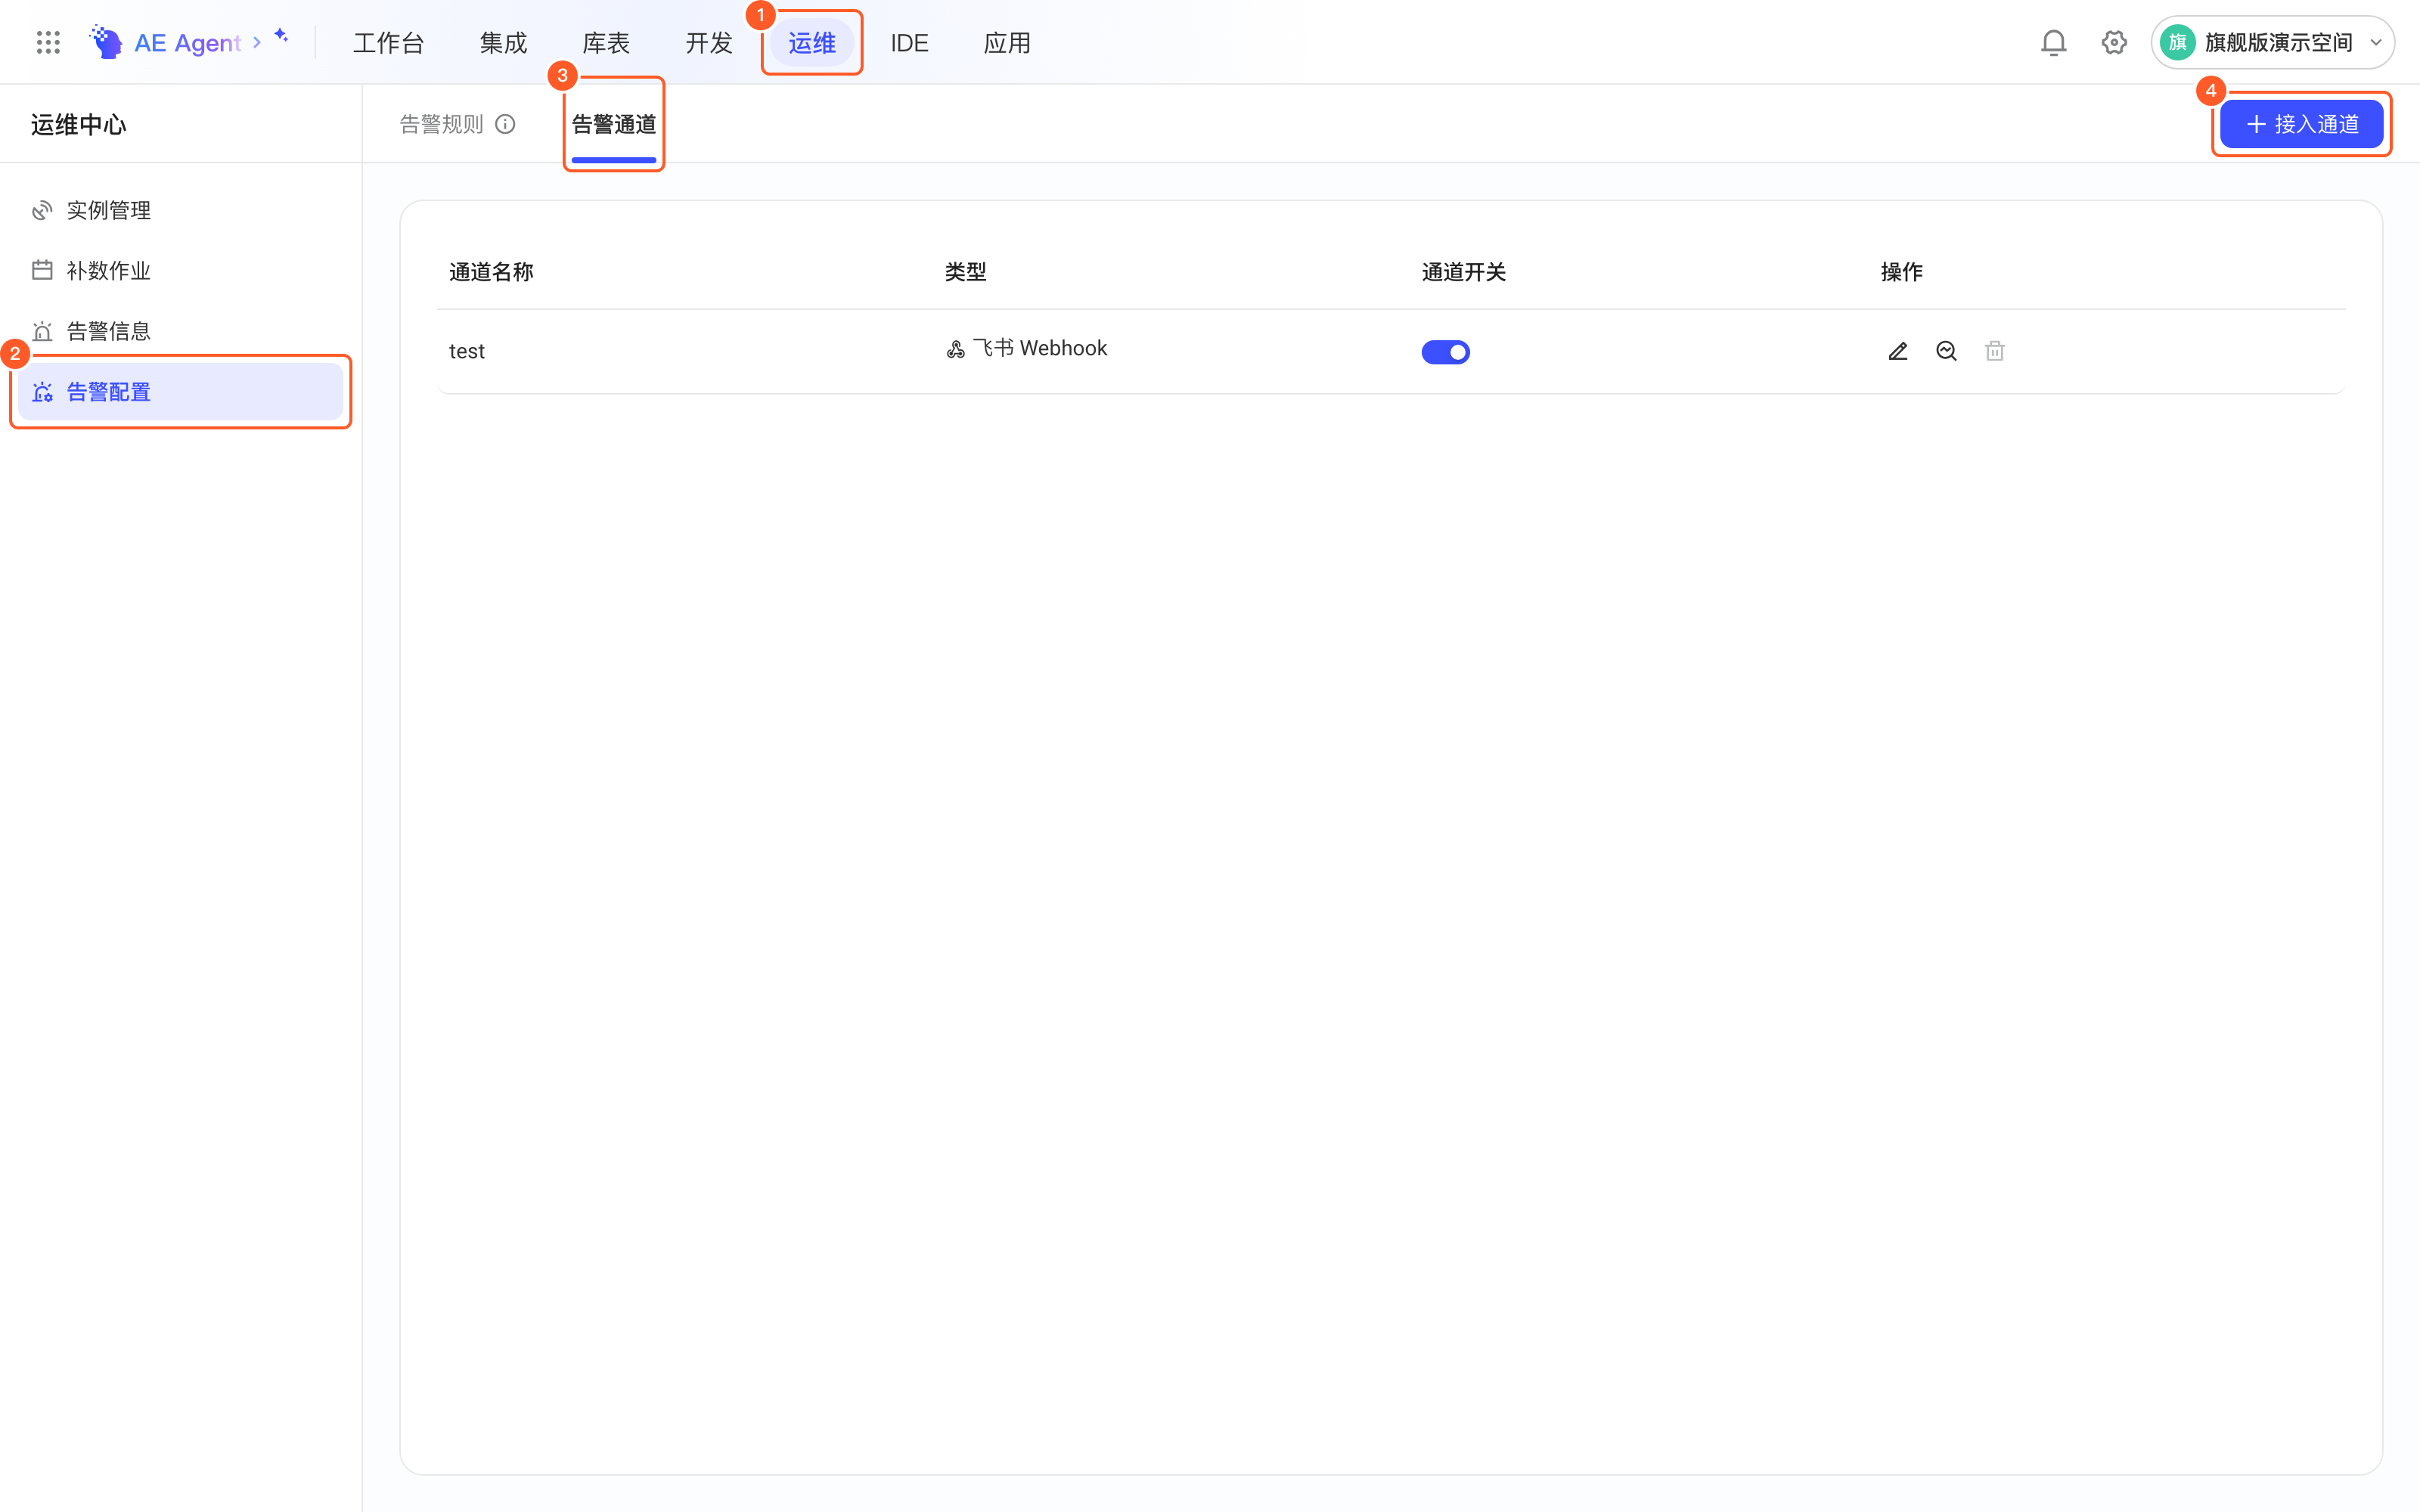This screenshot has width=2420, height=1512.
Task: Click the 运维中心 heading
Action: (x=79, y=124)
